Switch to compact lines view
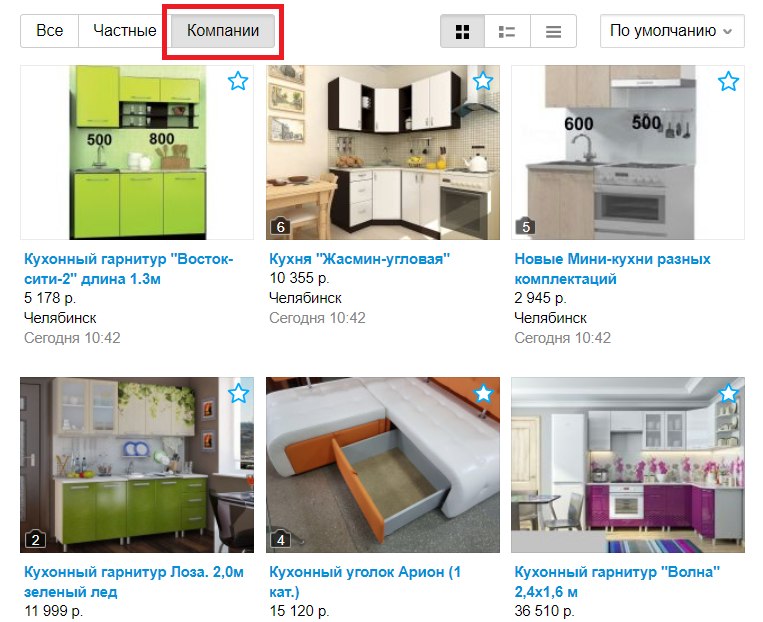Image resolution: width=763 pixels, height=622 pixels. tap(553, 32)
